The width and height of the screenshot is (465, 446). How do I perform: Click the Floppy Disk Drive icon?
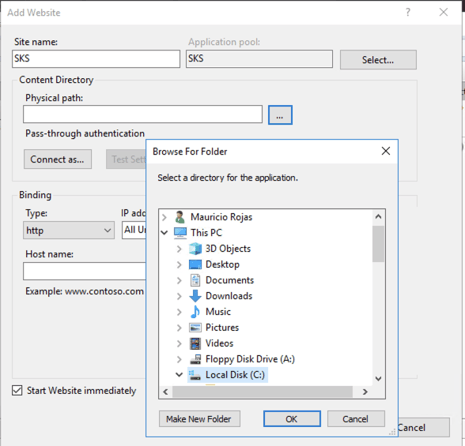coord(195,359)
